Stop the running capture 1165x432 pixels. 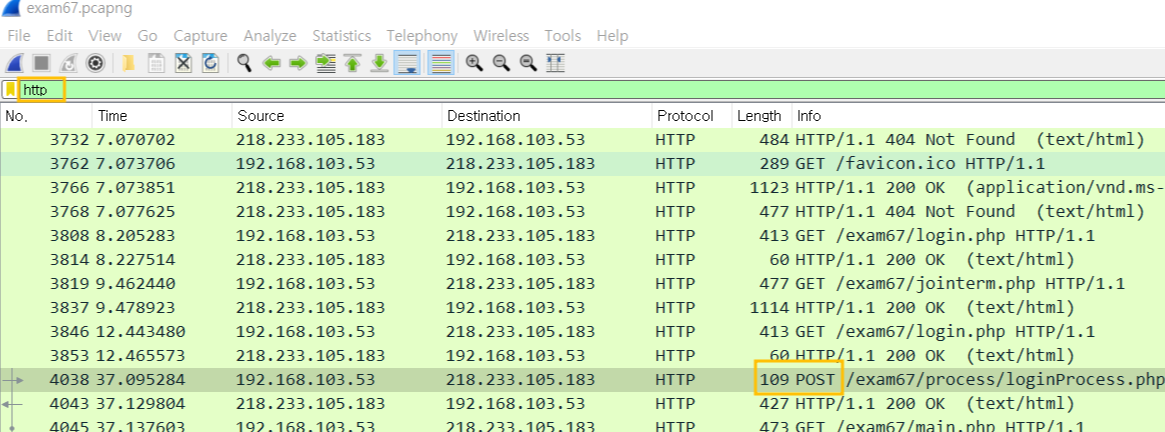click(x=42, y=63)
